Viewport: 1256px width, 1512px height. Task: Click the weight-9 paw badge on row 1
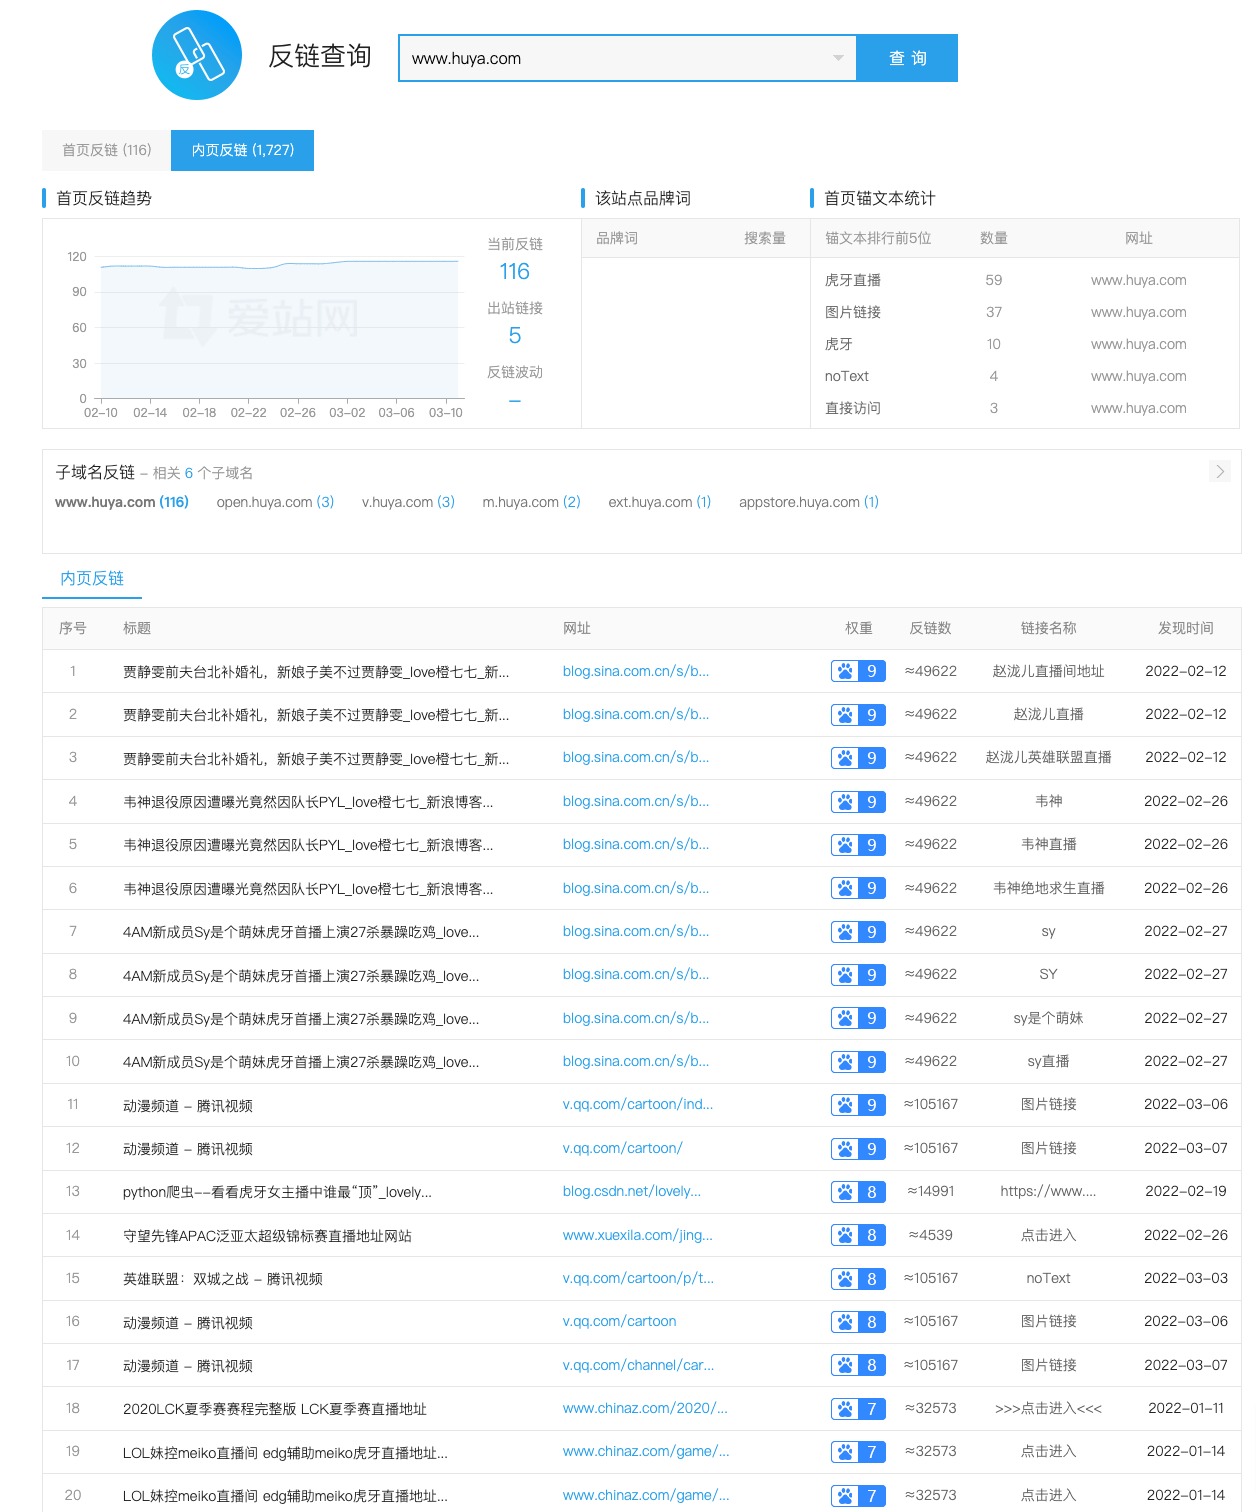click(857, 671)
